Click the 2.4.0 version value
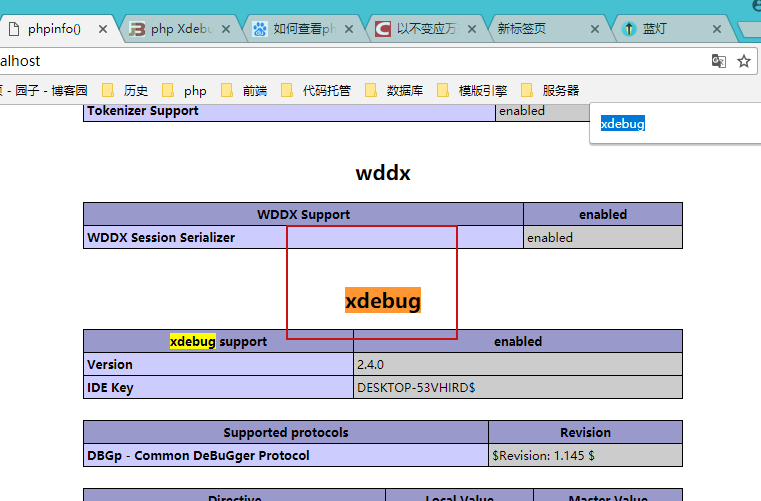The image size is (761, 501). (518, 365)
